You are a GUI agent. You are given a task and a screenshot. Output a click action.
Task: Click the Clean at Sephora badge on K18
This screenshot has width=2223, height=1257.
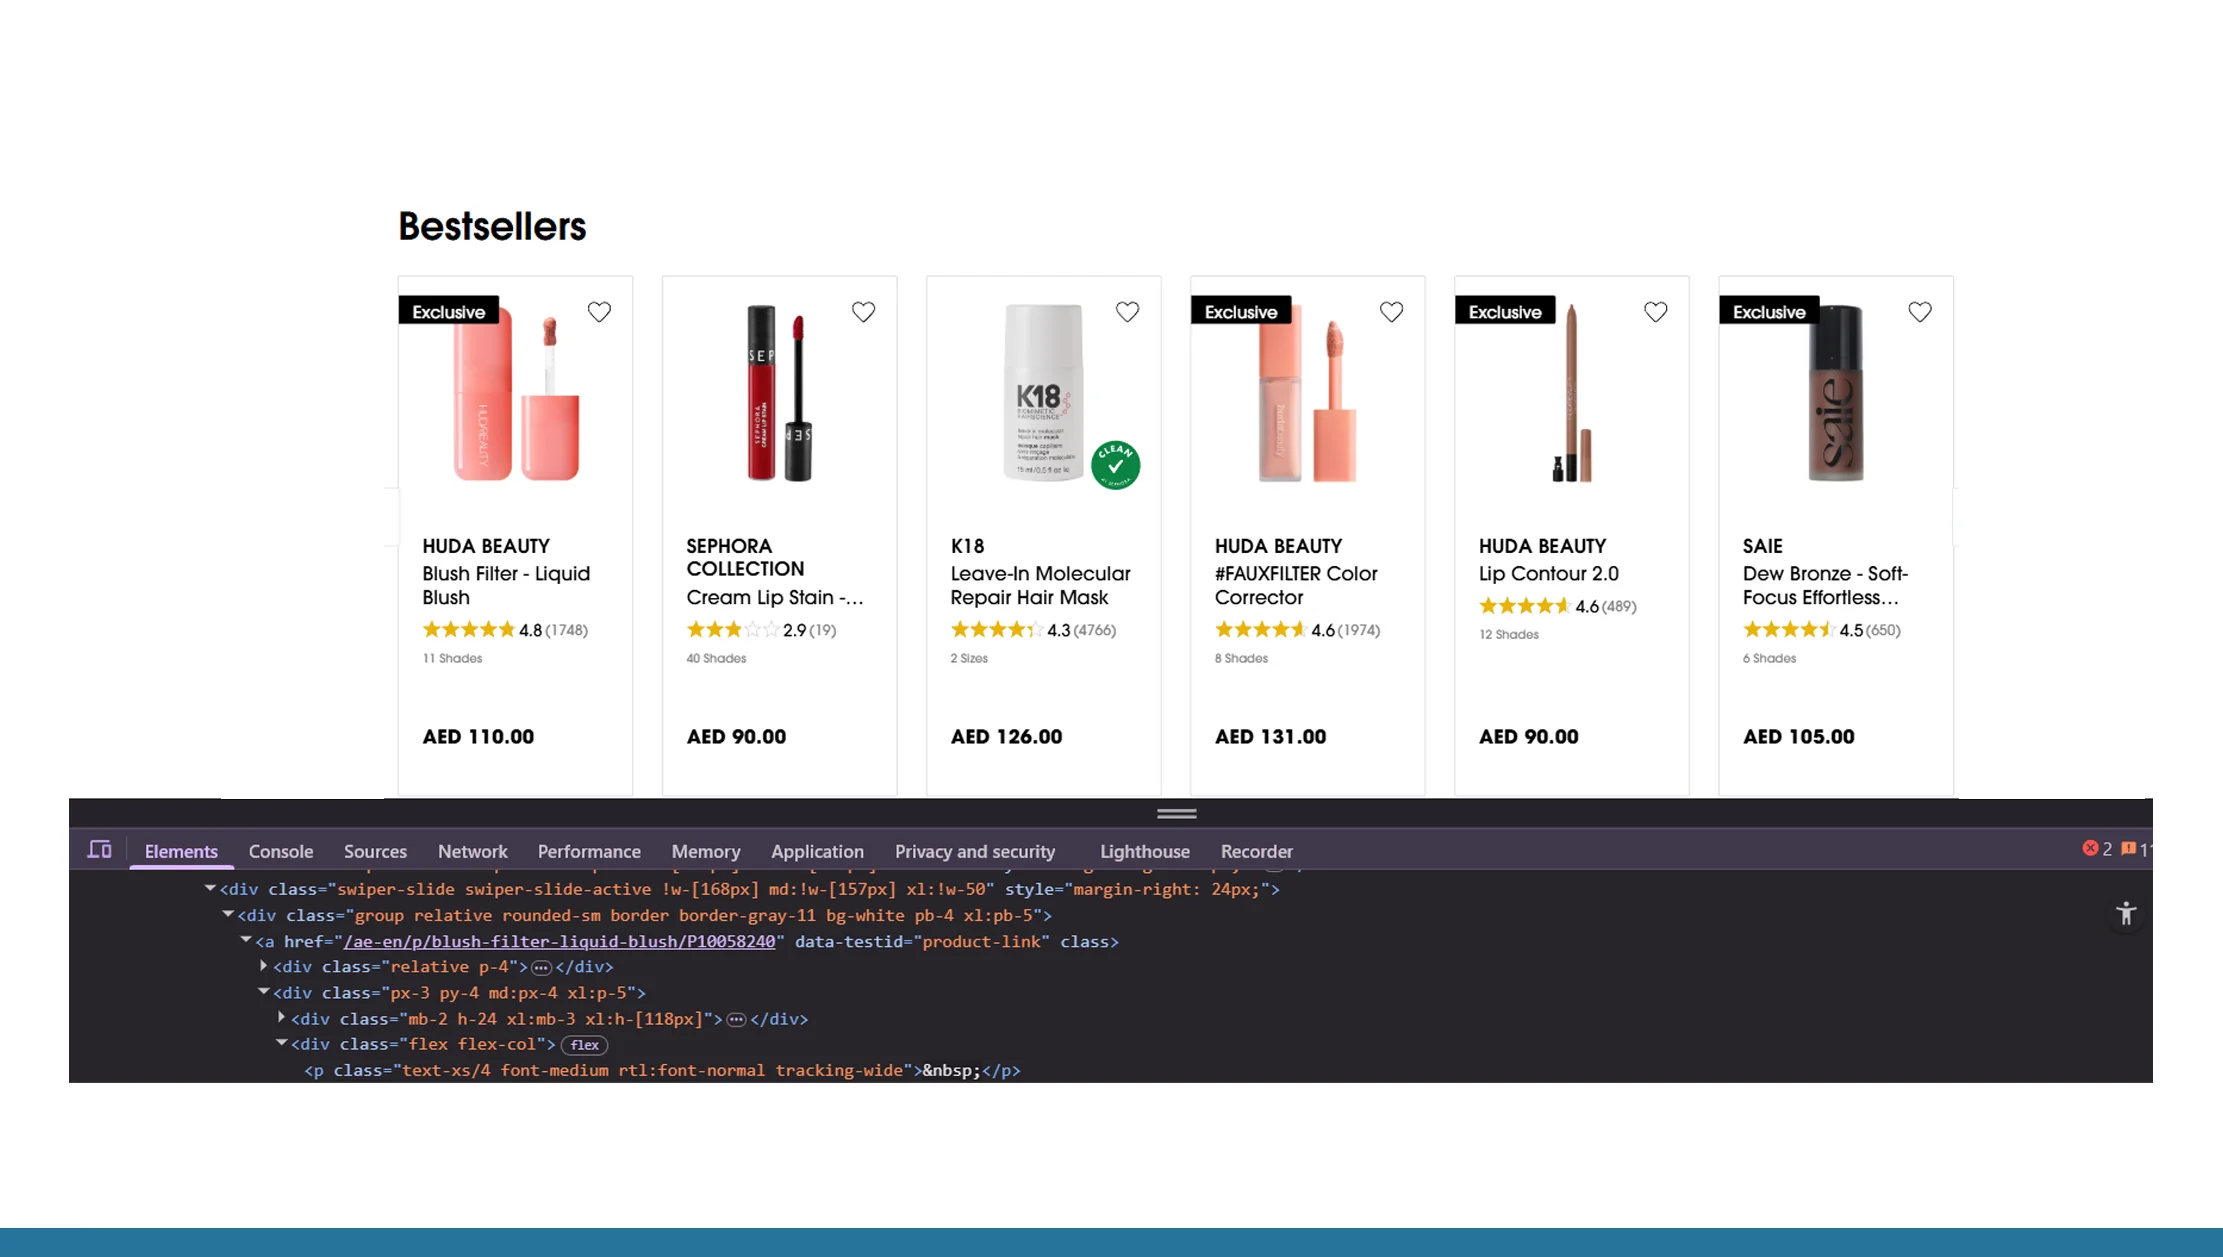tap(1116, 463)
